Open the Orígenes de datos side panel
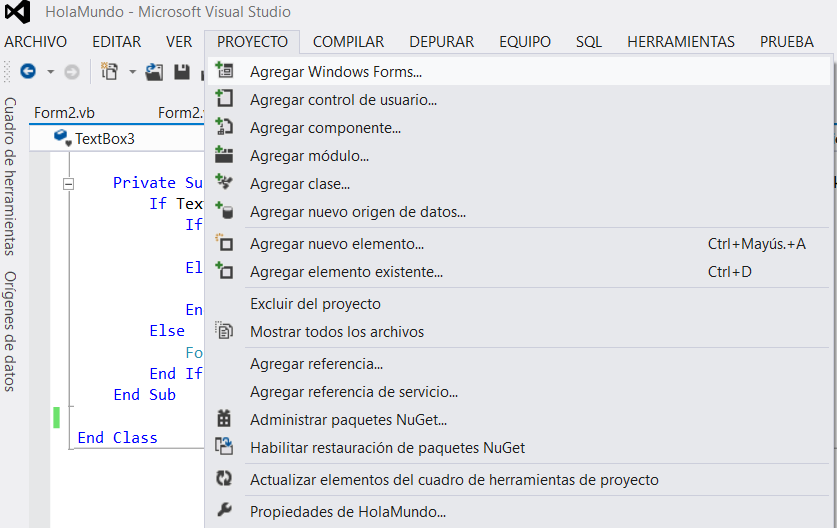This screenshot has width=837, height=528. tap(11, 331)
